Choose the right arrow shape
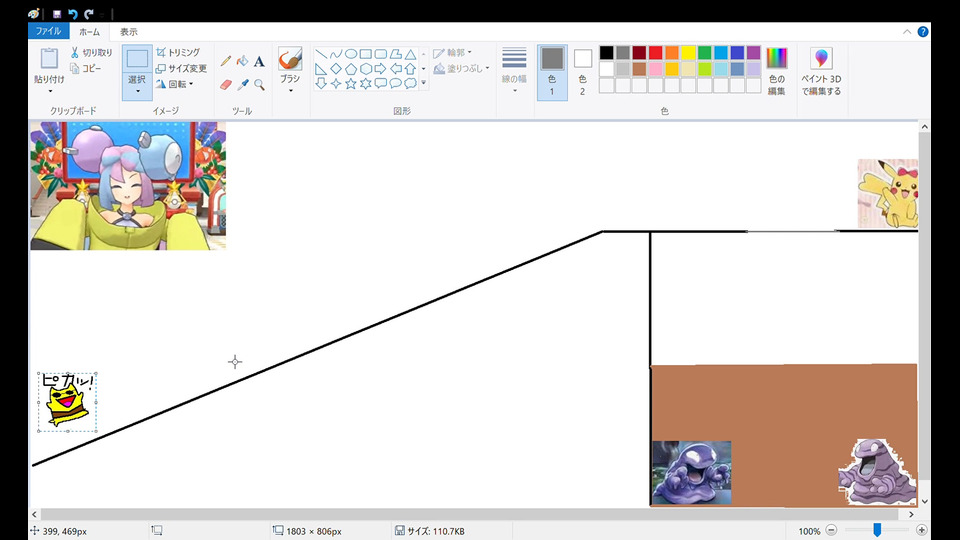 click(x=381, y=69)
